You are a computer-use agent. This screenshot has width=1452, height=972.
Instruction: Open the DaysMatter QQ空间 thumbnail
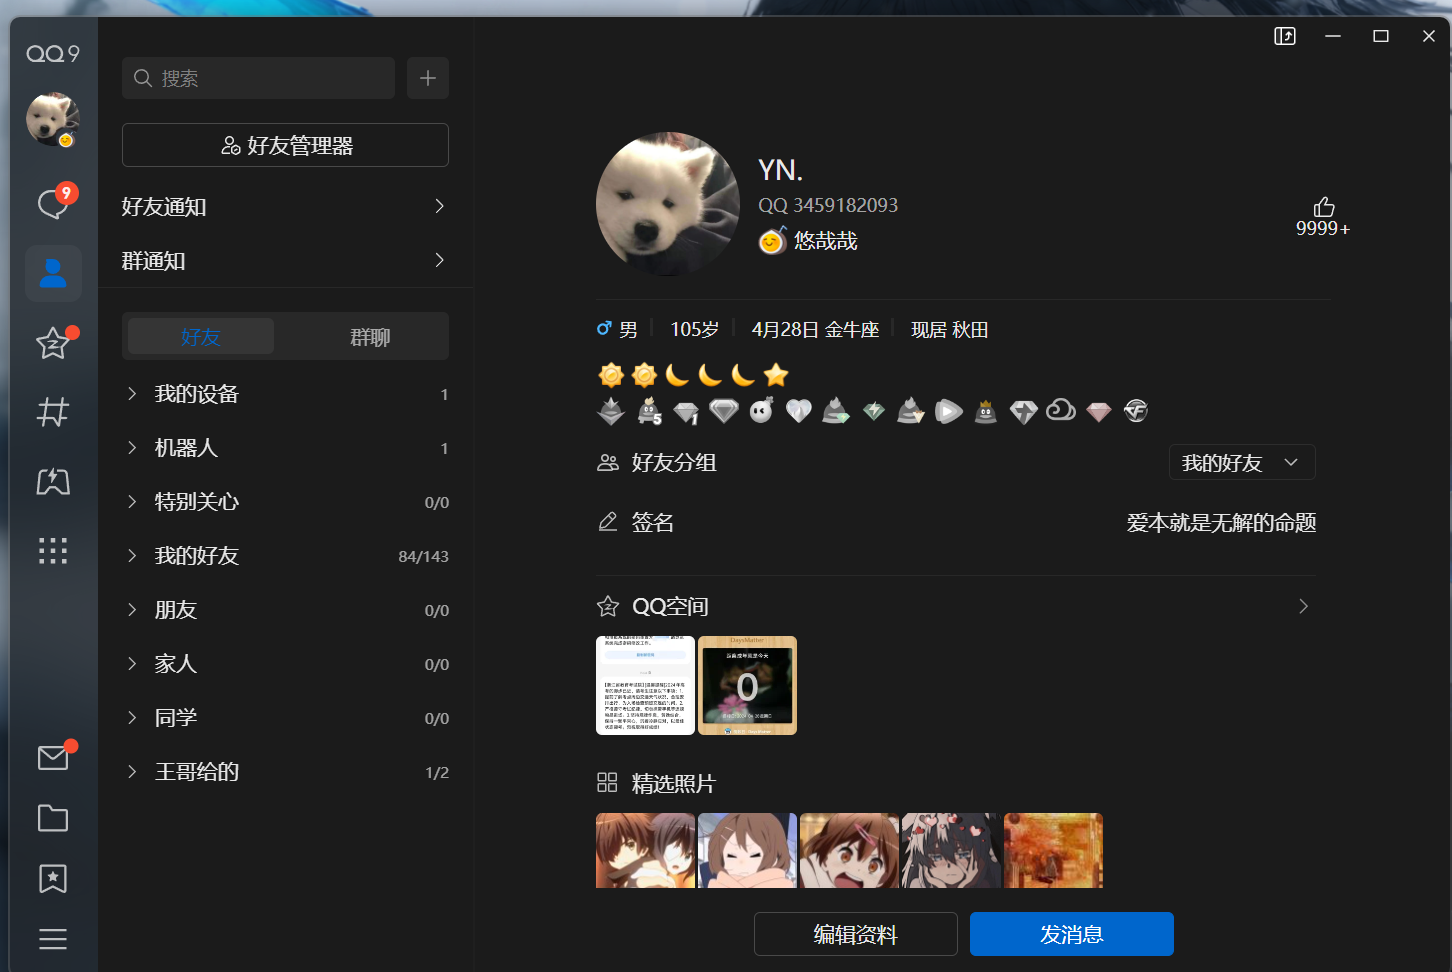(x=747, y=685)
